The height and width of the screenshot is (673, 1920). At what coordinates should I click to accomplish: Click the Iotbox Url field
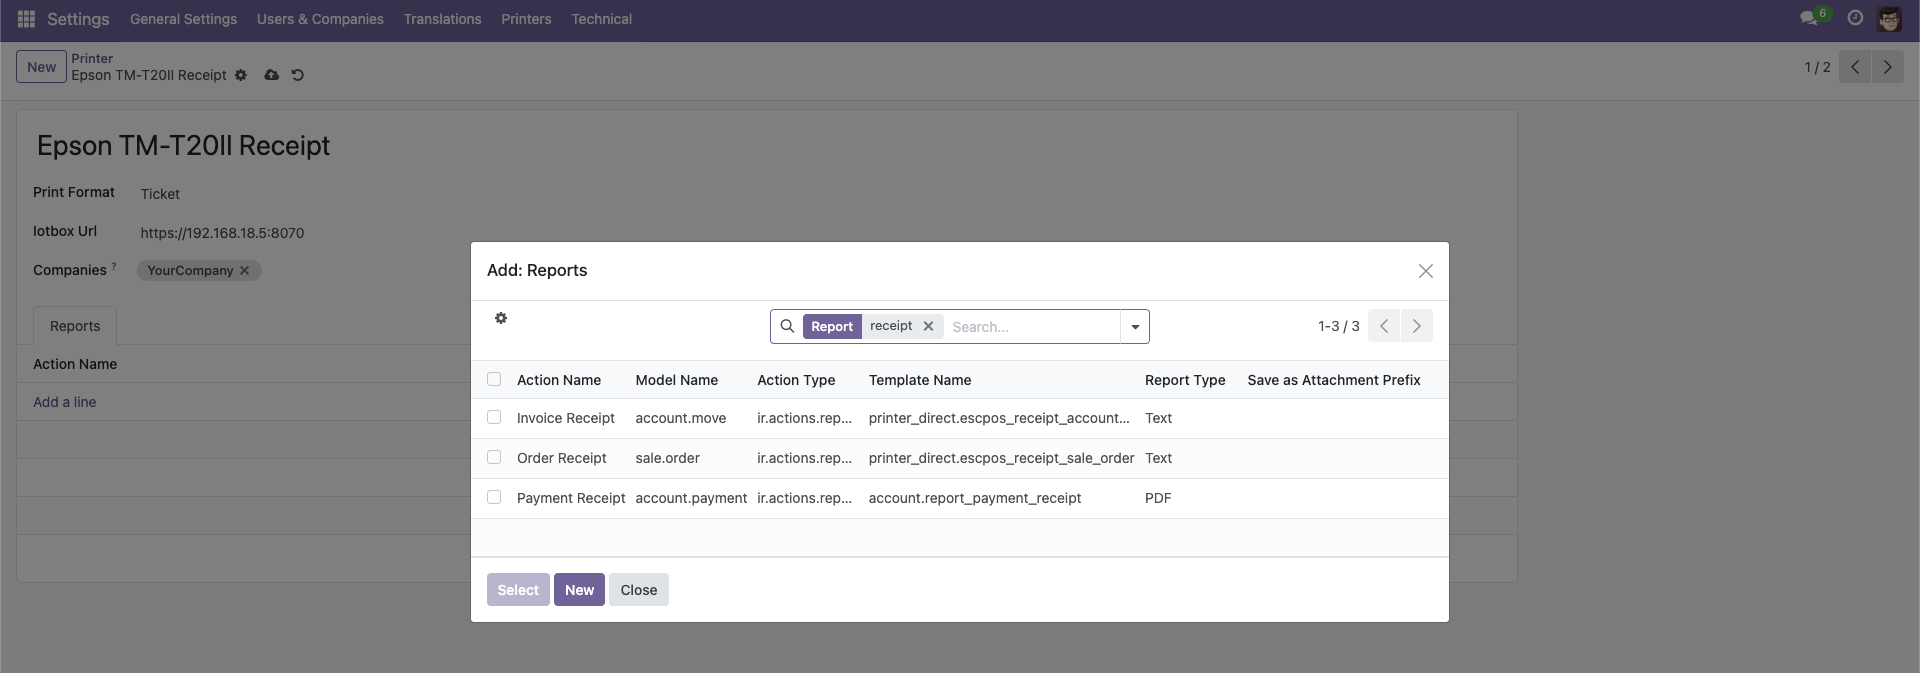tap(222, 233)
